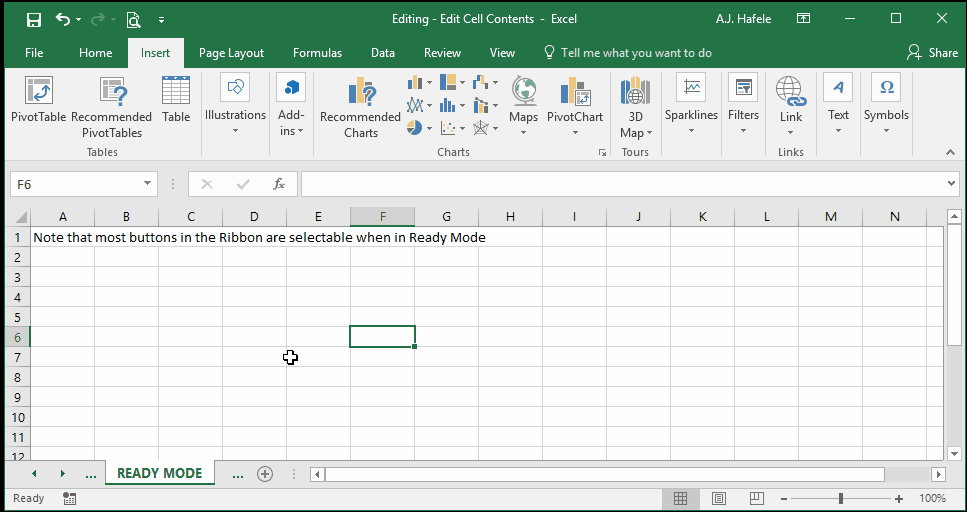The width and height of the screenshot is (967, 512).
Task: Select column header K
Action: [703, 217]
